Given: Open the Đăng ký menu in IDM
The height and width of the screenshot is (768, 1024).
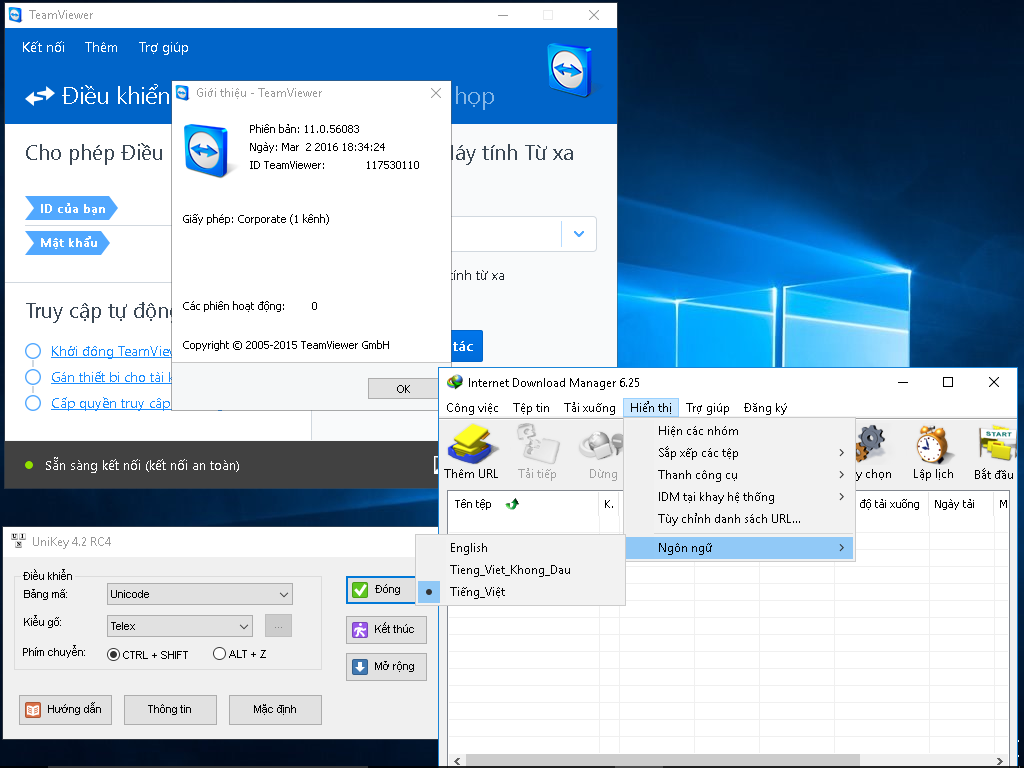Looking at the screenshot, I should pyautogui.click(x=765, y=408).
